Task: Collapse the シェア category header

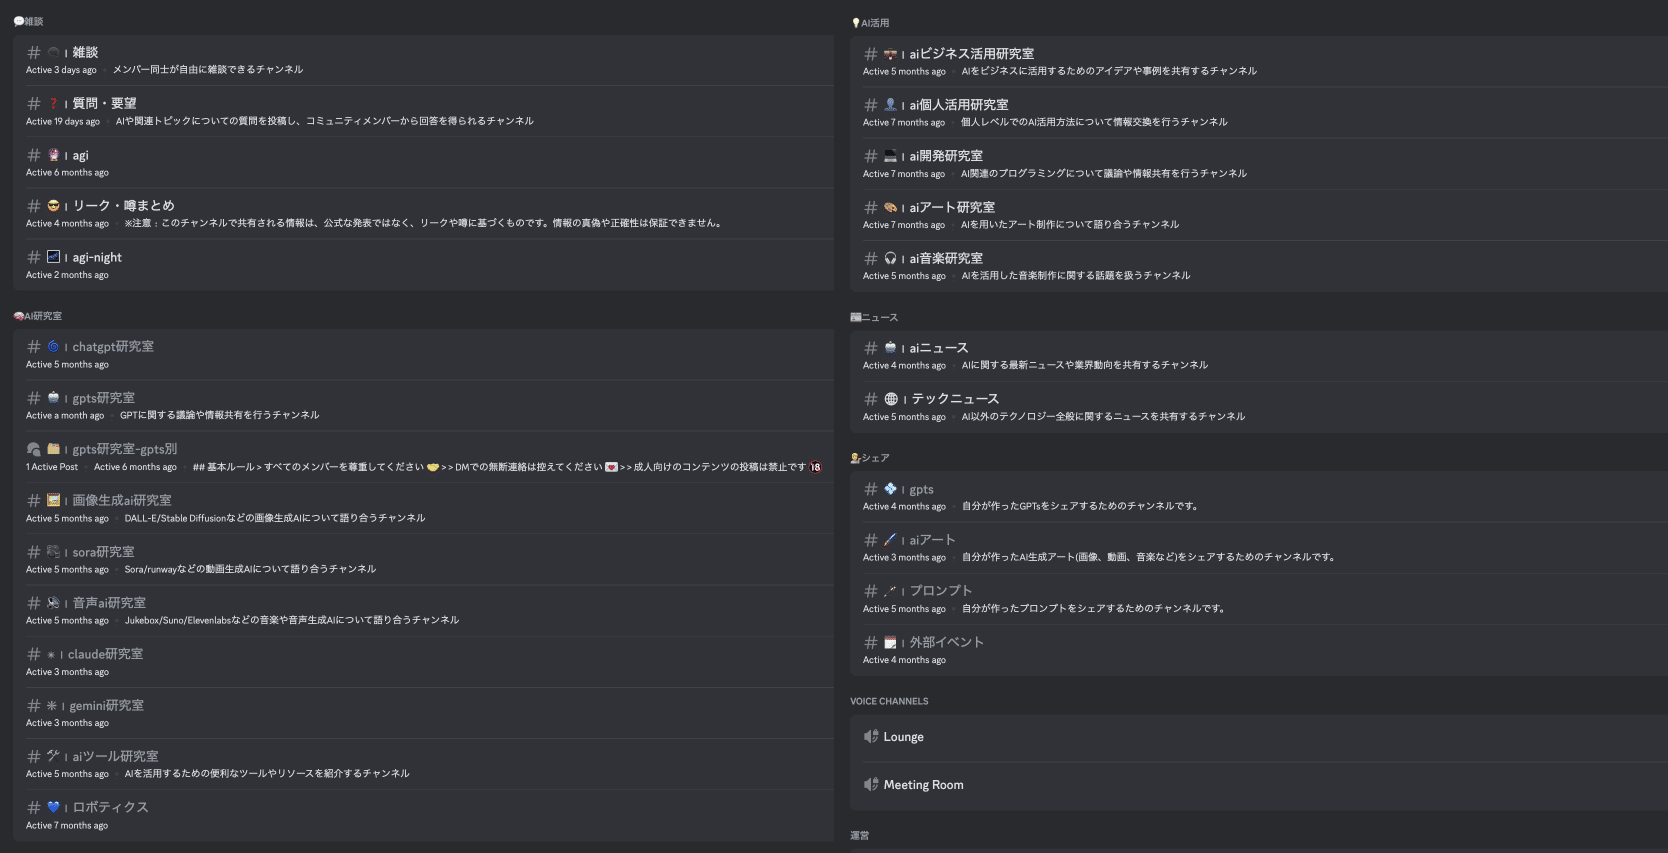Action: click(x=870, y=458)
